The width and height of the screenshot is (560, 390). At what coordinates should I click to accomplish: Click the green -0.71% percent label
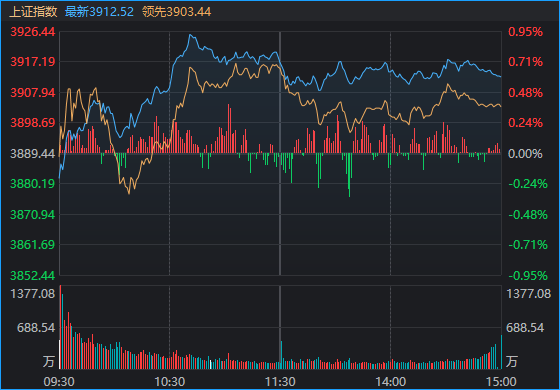click(528, 245)
